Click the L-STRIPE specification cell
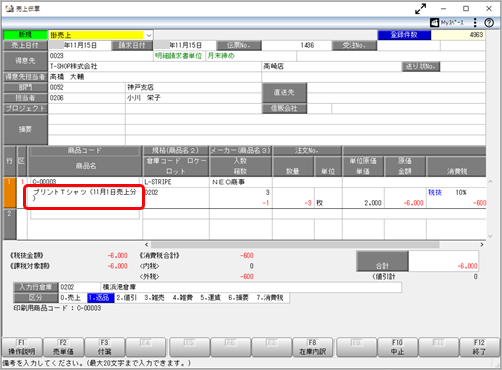Screen dimensions: 502x370 [x=176, y=182]
